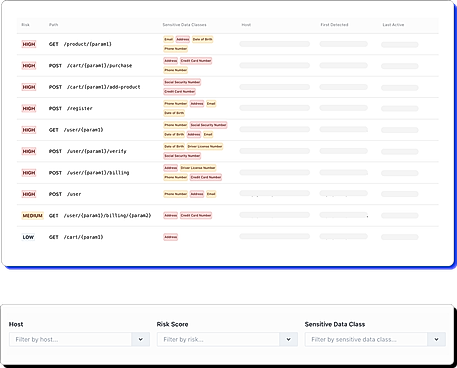The width and height of the screenshot is (457, 368).
Task: Click the Social Security Number tag in the add-product row
Action: [182, 82]
